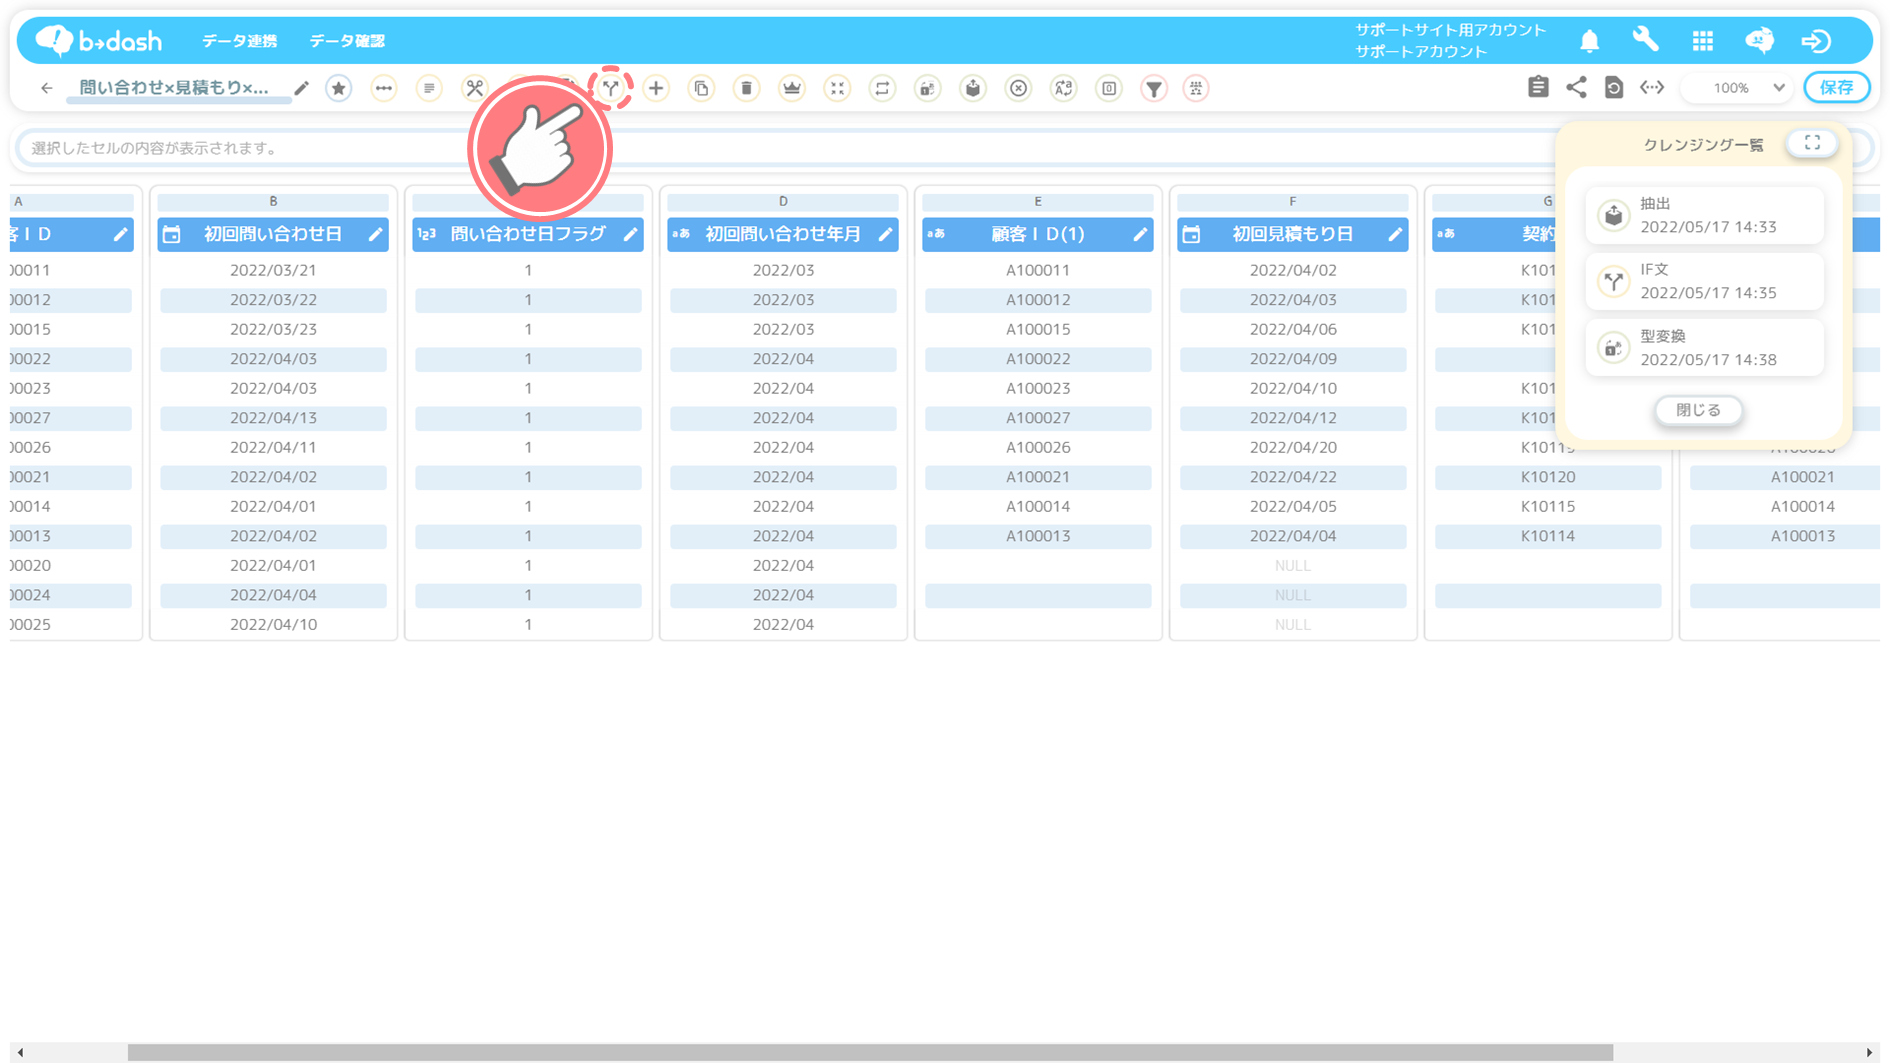
Task: Click the star favorite icon in toolbar
Action: (339, 88)
